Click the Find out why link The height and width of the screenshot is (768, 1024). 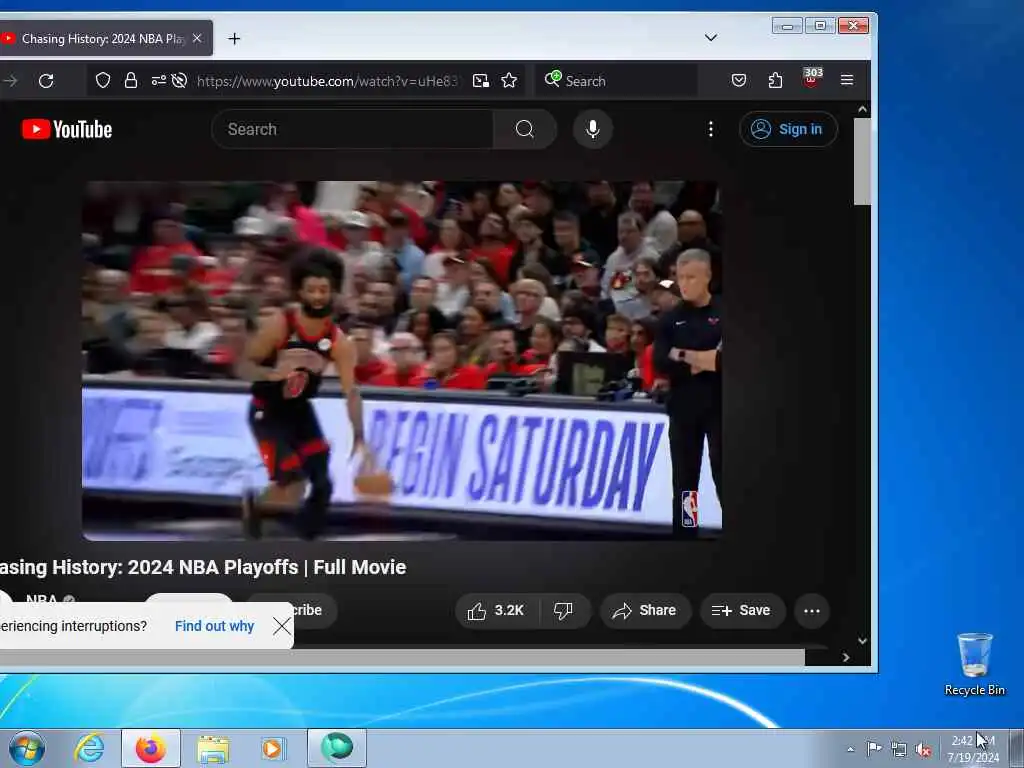pos(214,626)
